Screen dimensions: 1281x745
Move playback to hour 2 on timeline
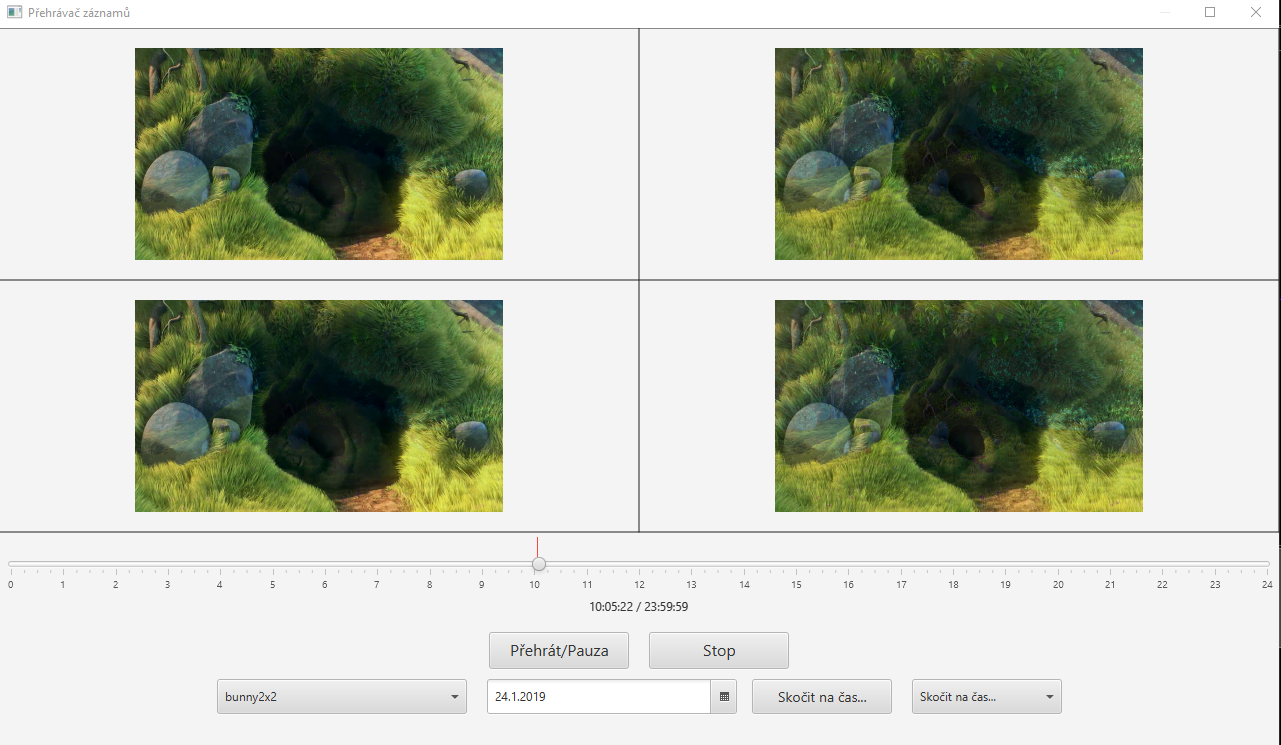pos(115,564)
